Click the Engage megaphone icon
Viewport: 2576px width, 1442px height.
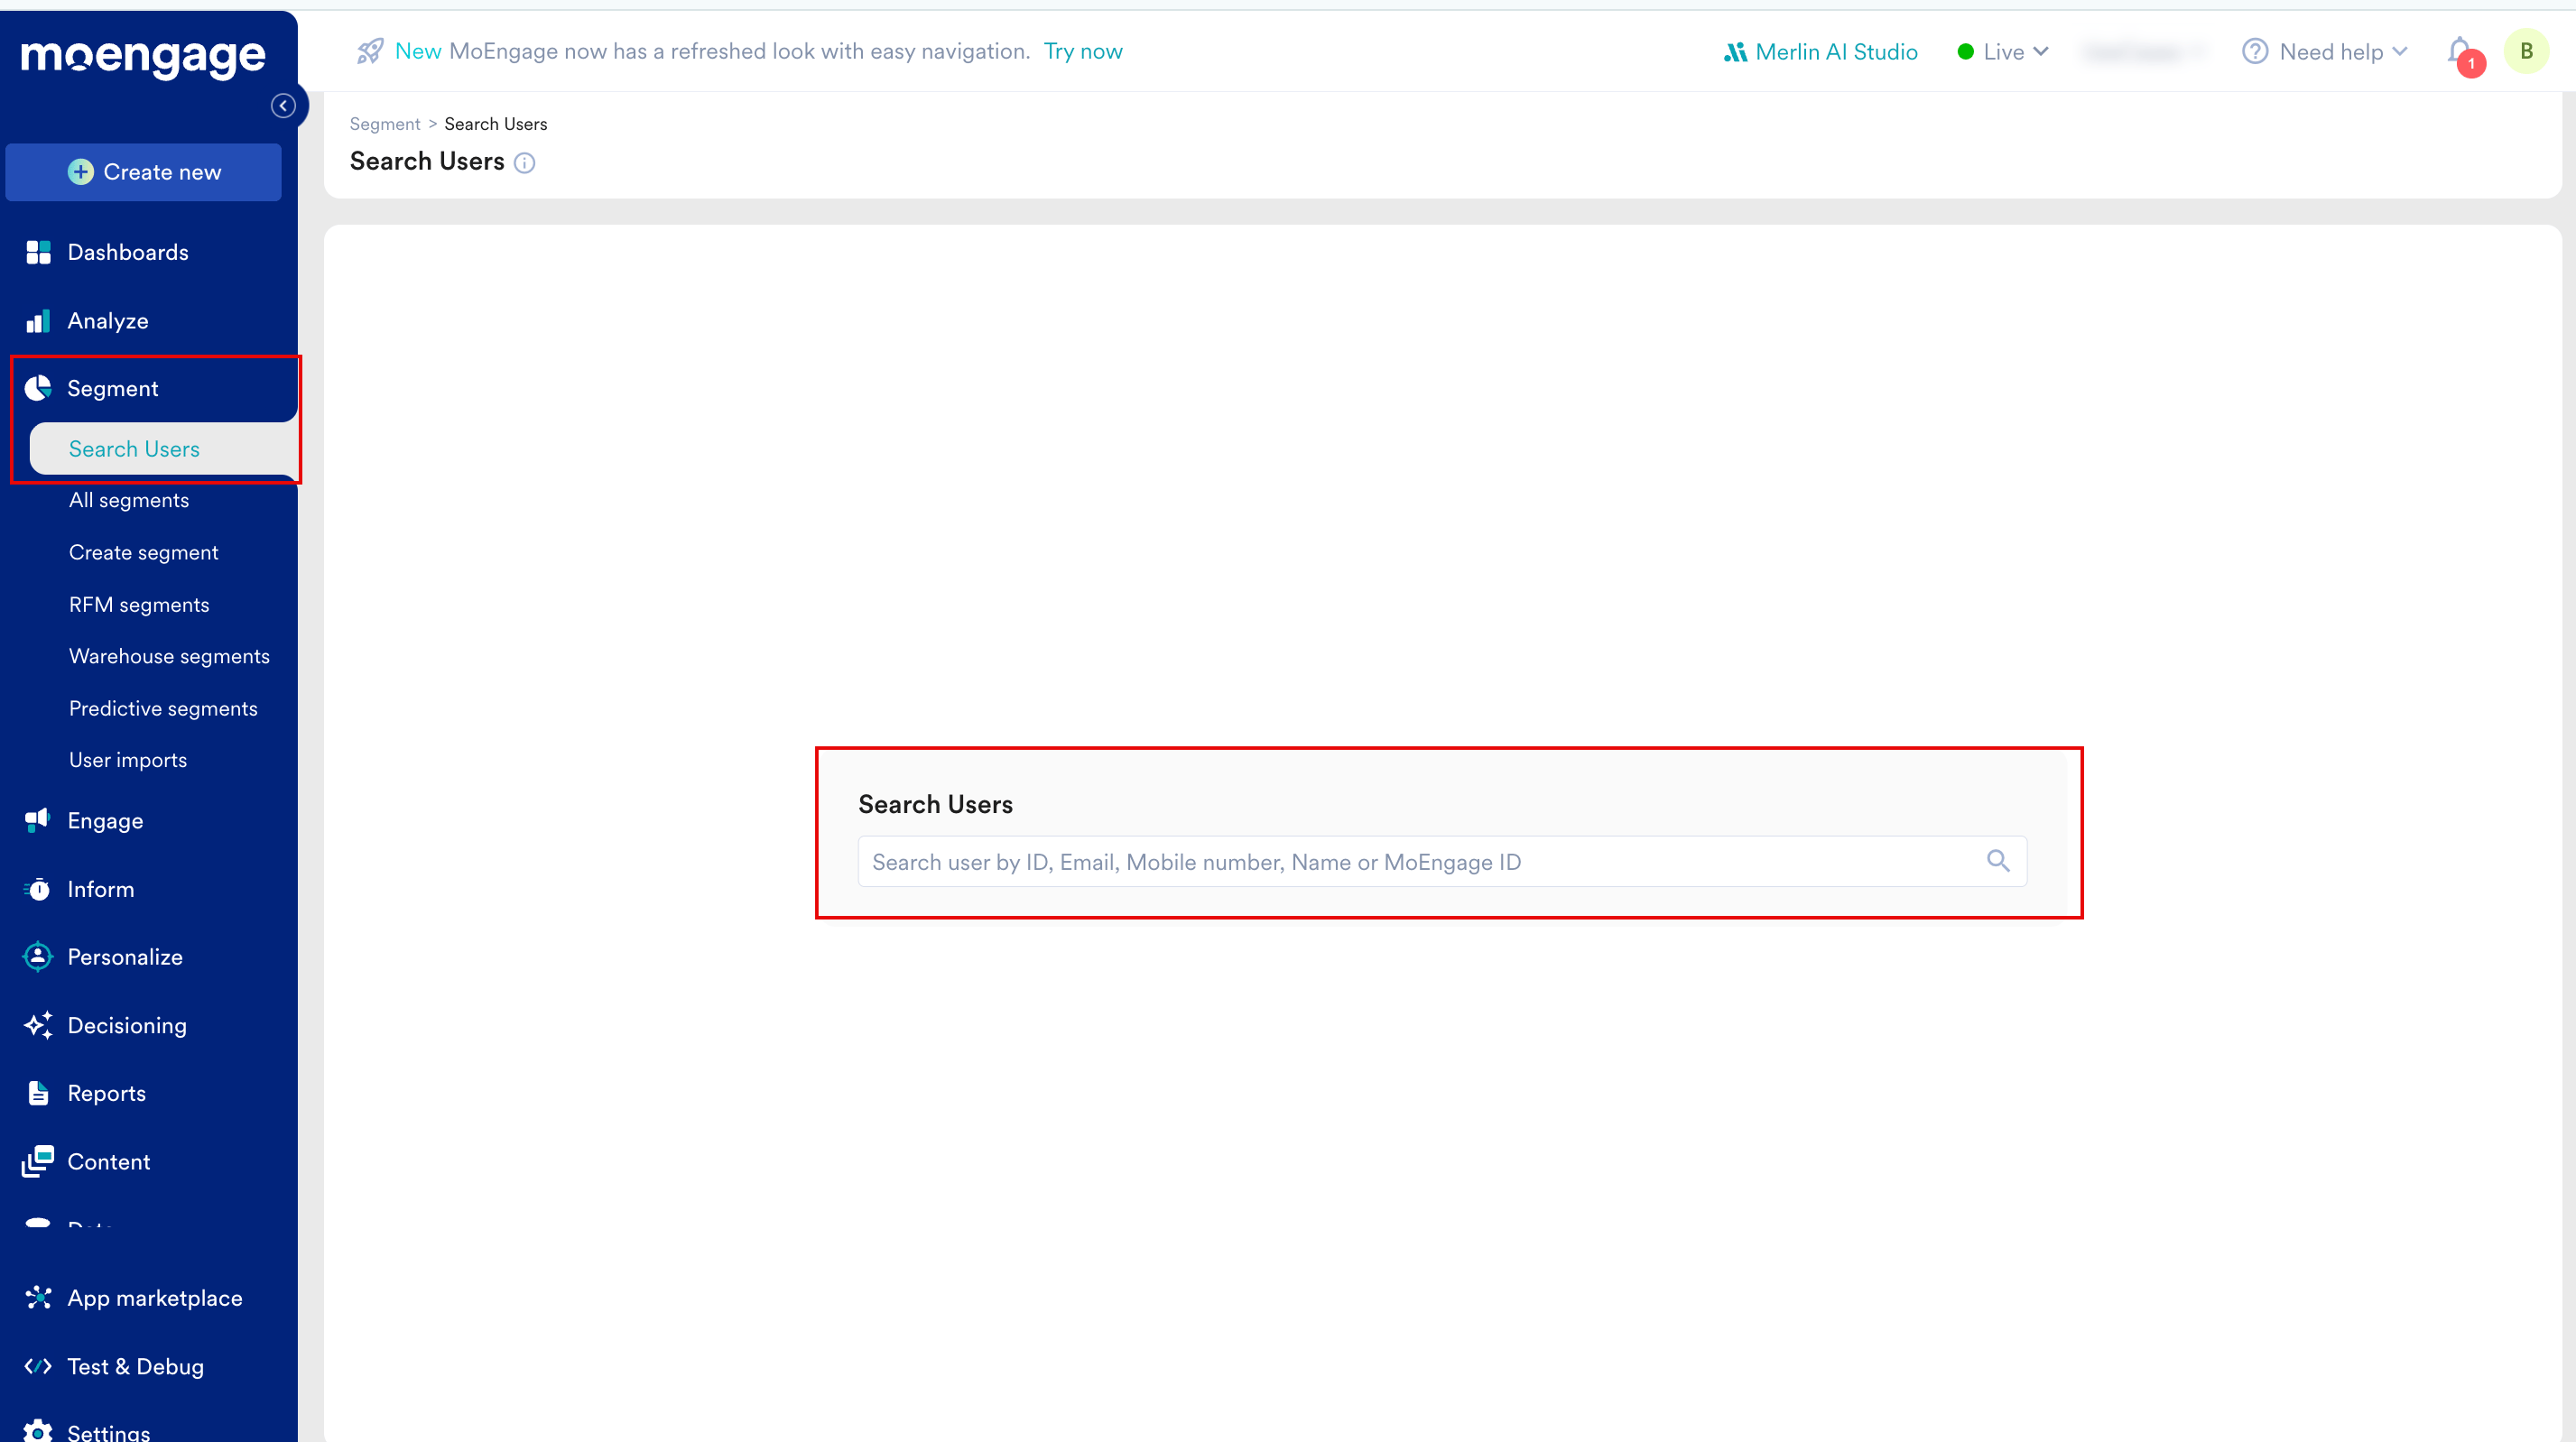38,820
